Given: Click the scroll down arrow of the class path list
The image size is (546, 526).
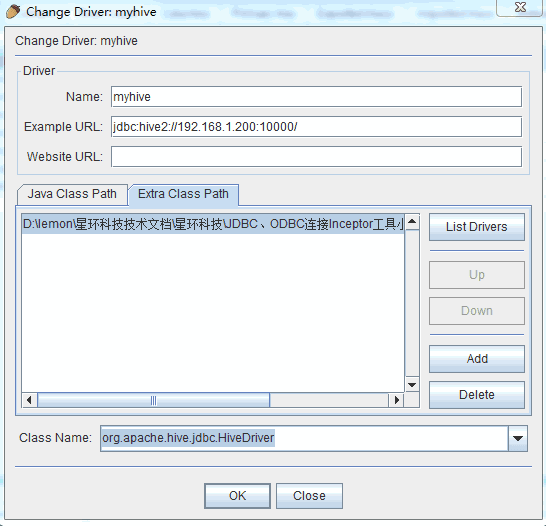Looking at the screenshot, I should [412, 384].
